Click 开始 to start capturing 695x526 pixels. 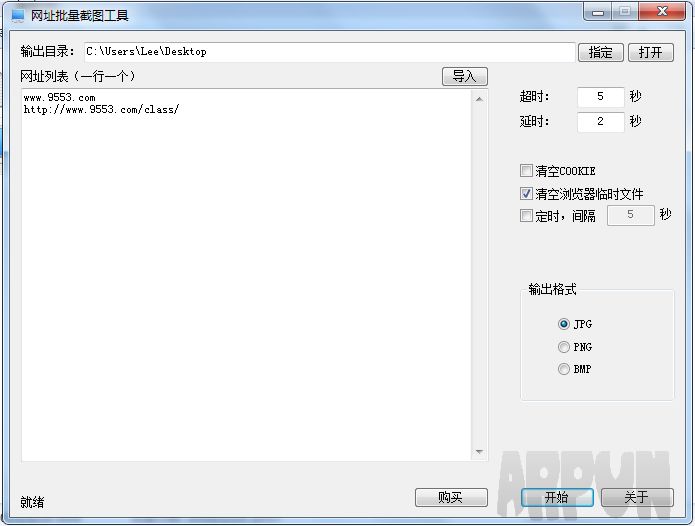click(557, 498)
